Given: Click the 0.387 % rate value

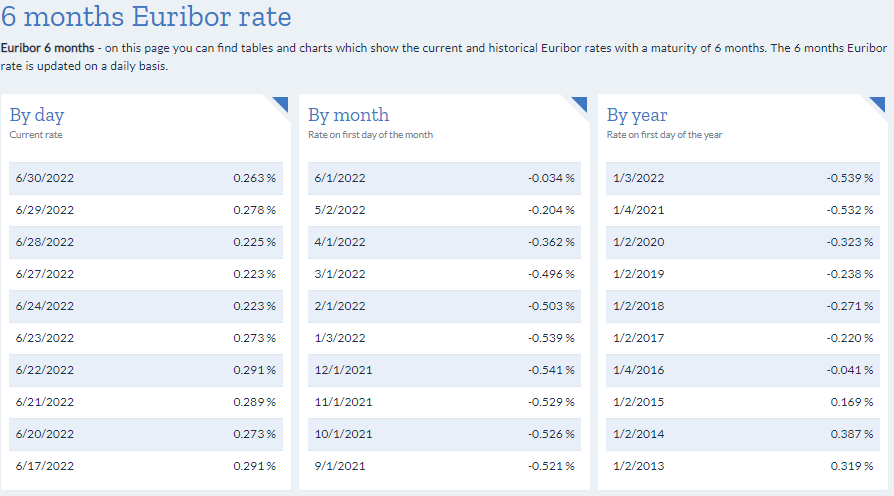Looking at the screenshot, I should 852,434.
